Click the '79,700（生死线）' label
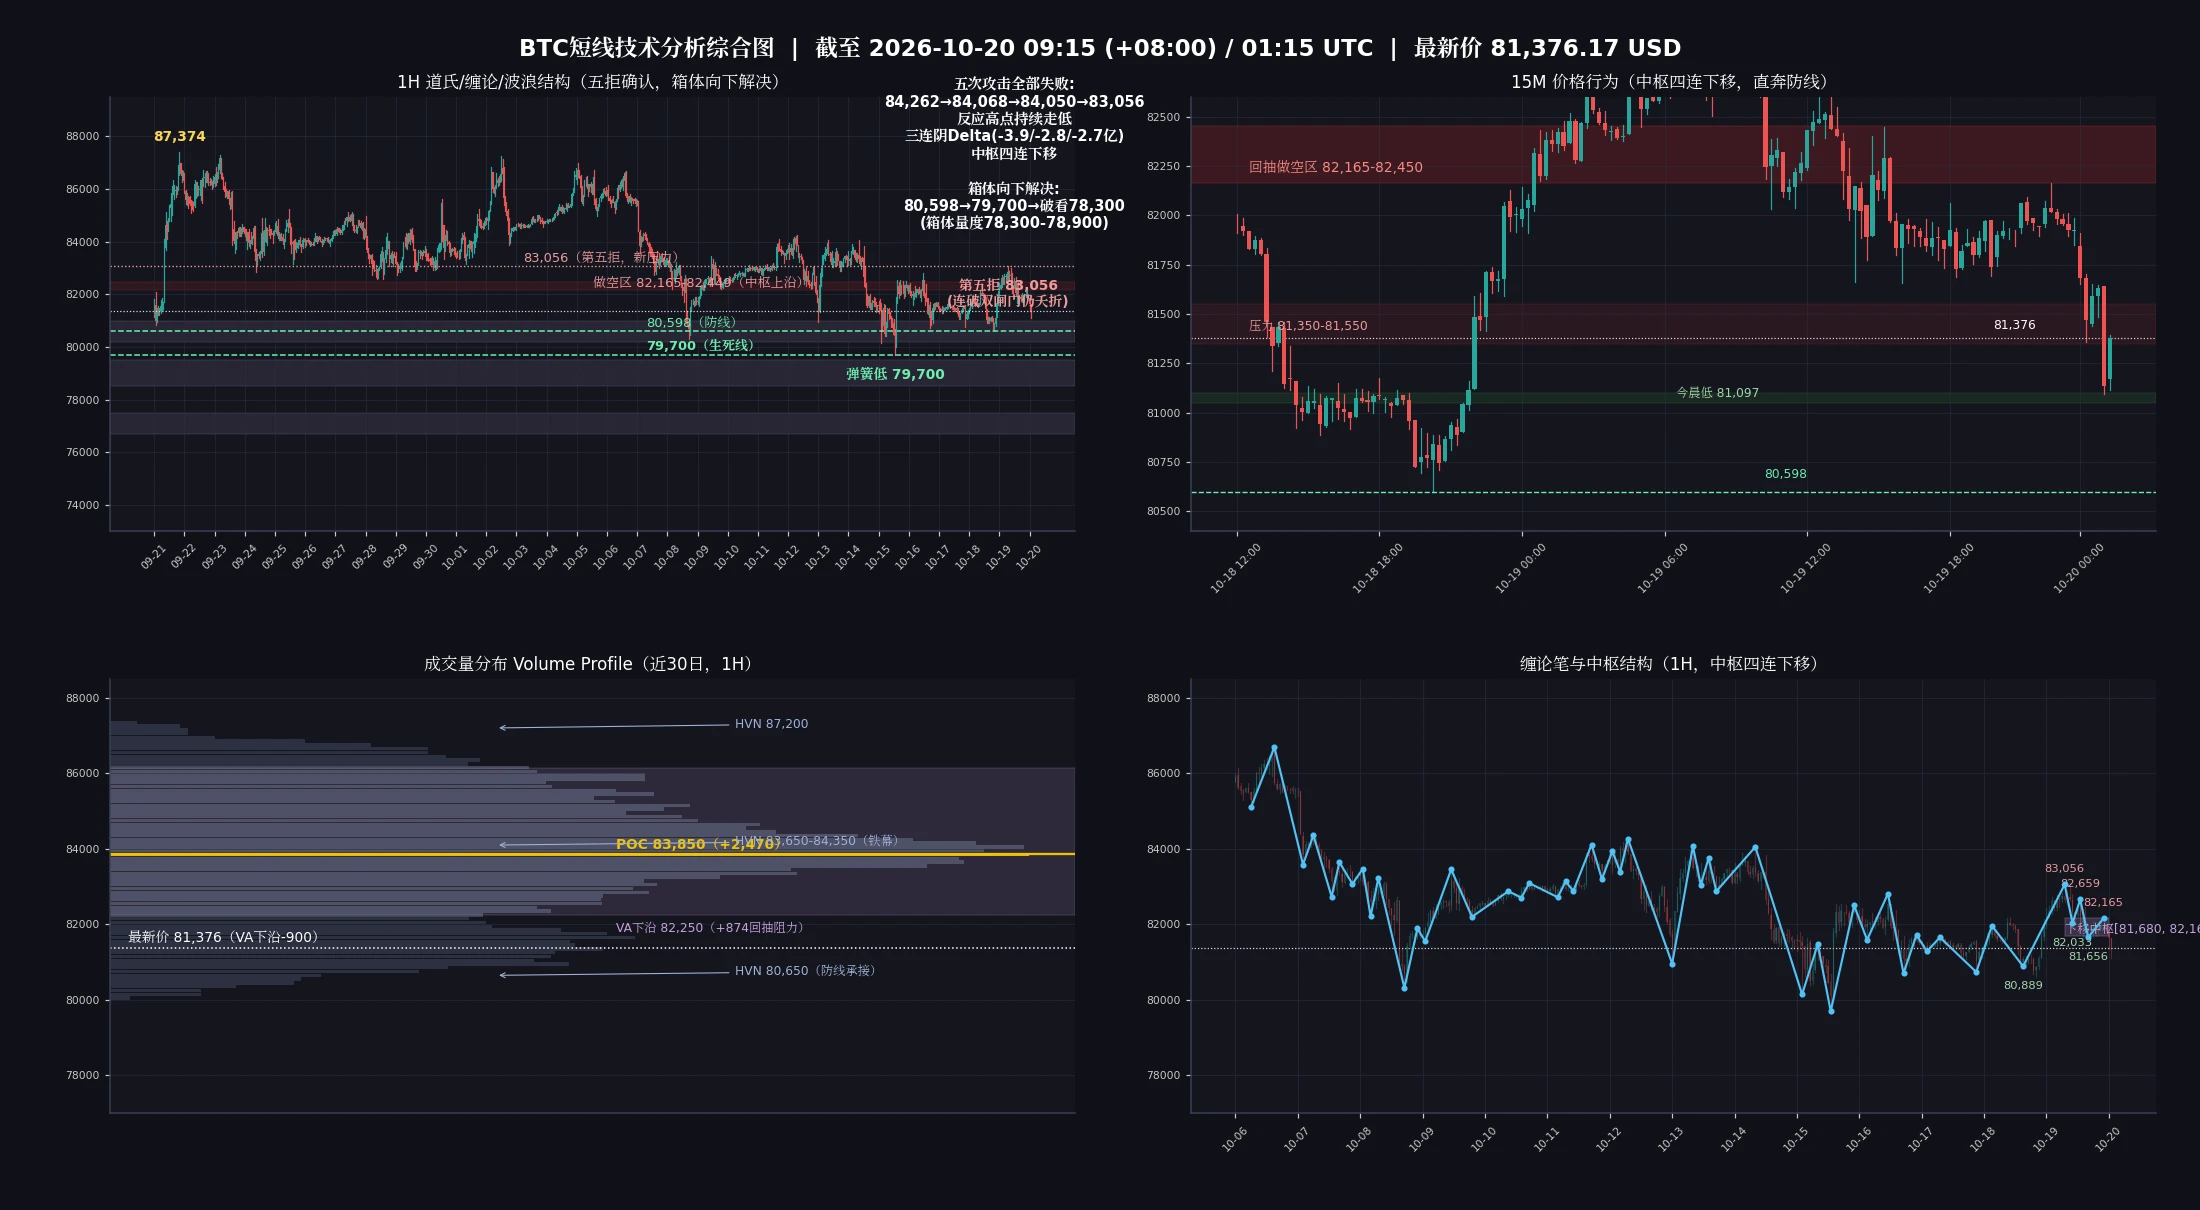 [x=704, y=346]
